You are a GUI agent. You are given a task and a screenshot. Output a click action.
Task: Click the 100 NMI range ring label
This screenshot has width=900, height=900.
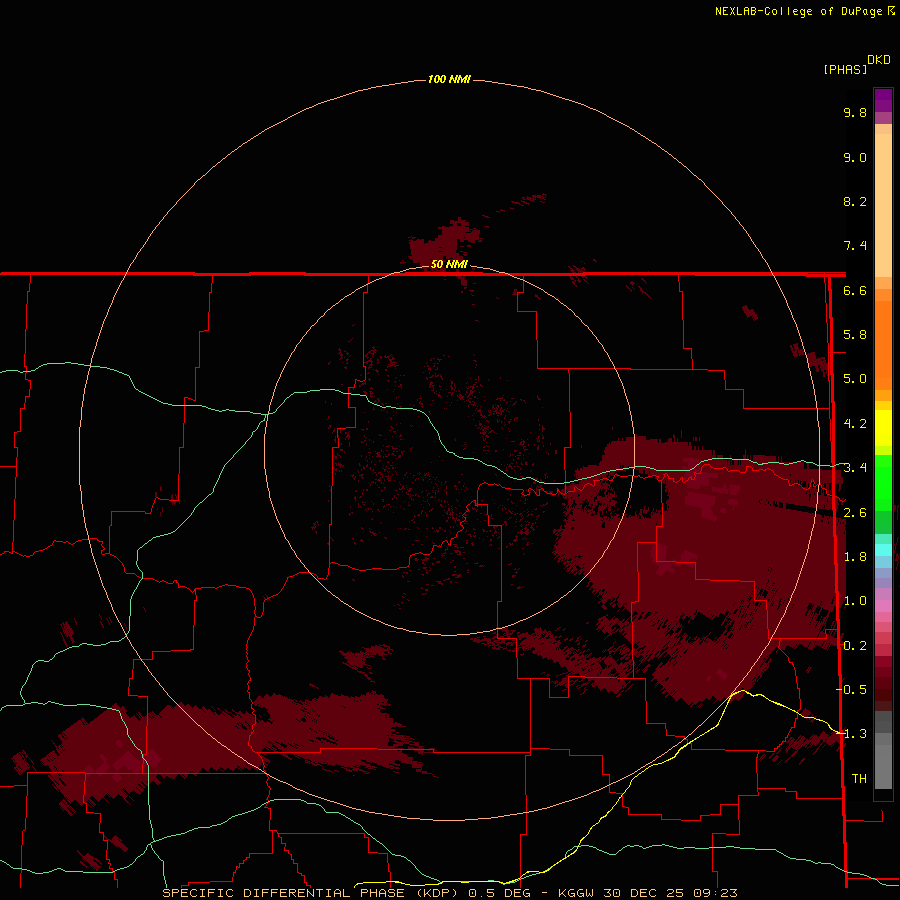coord(449,79)
